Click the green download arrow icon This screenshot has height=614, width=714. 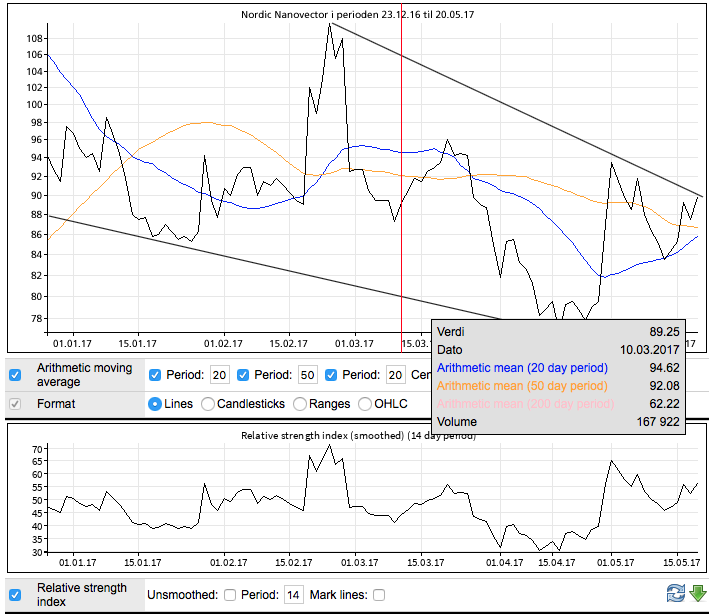pyautogui.click(x=698, y=594)
